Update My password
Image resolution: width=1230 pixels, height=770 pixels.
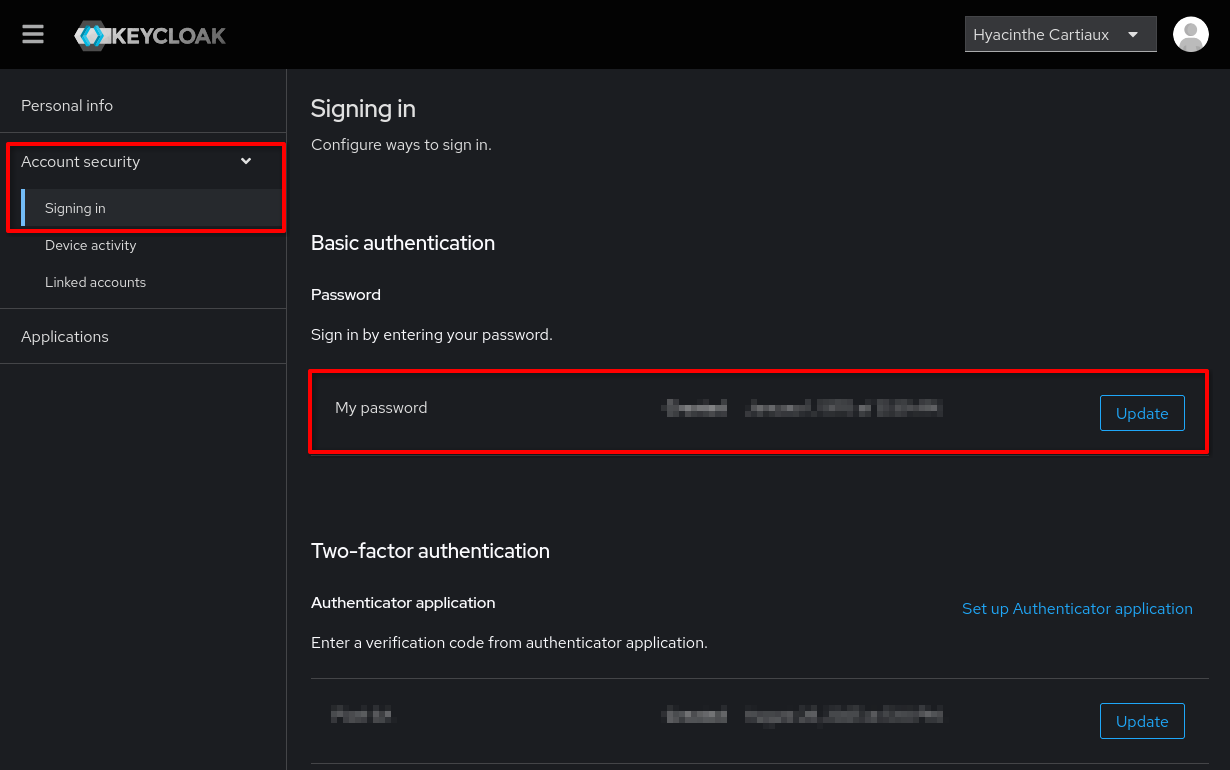coord(1142,413)
